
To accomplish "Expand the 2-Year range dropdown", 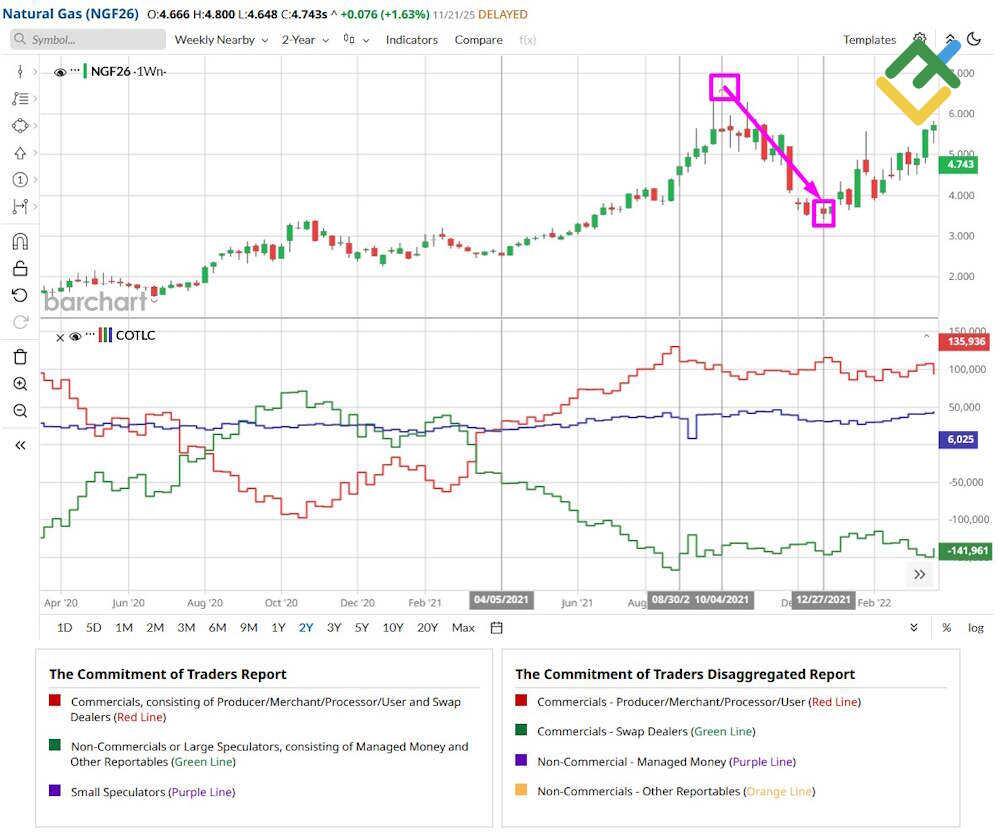I will point(300,40).
